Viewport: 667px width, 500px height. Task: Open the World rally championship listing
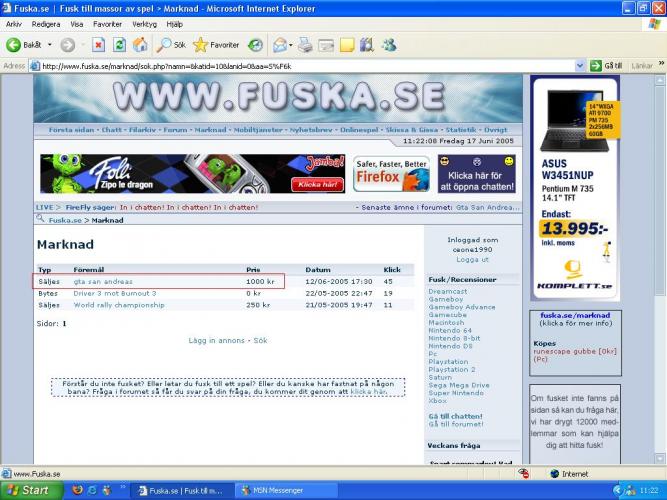[119, 305]
